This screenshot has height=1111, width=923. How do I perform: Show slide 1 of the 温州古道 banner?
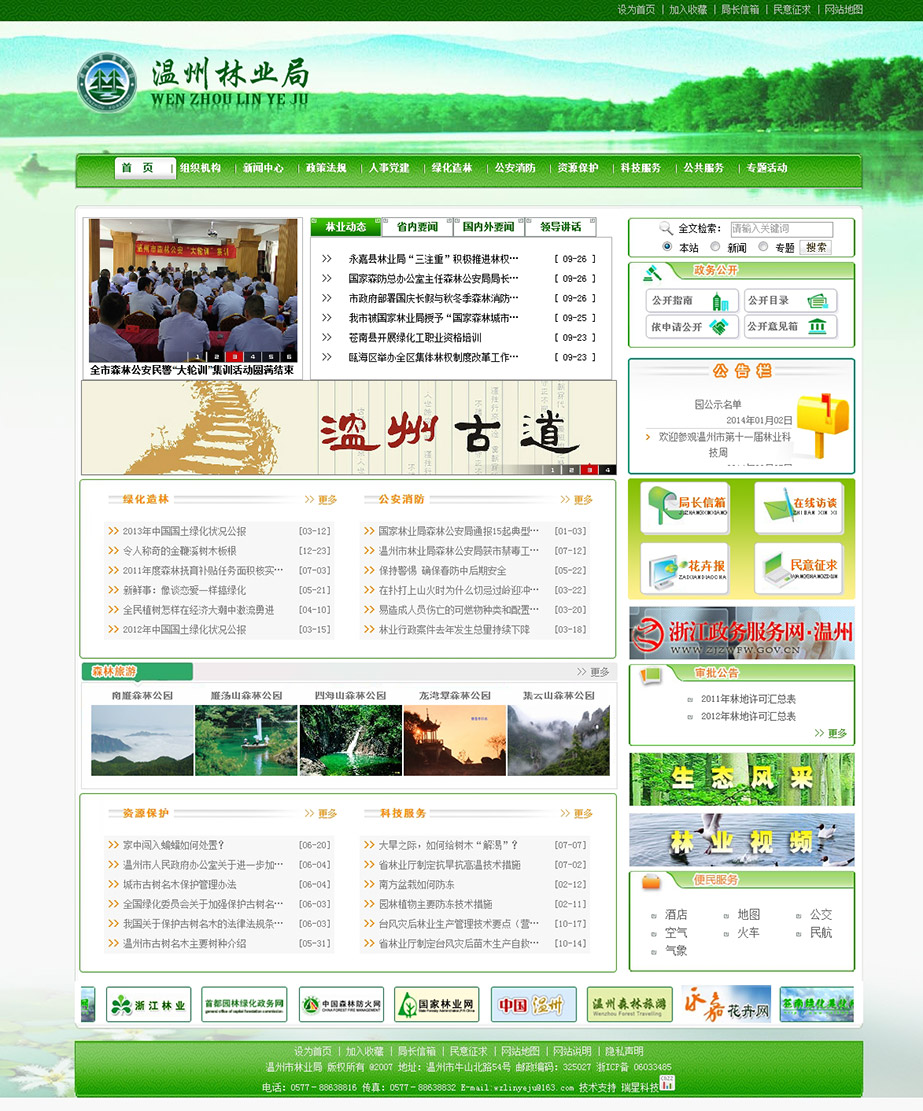pos(553,470)
